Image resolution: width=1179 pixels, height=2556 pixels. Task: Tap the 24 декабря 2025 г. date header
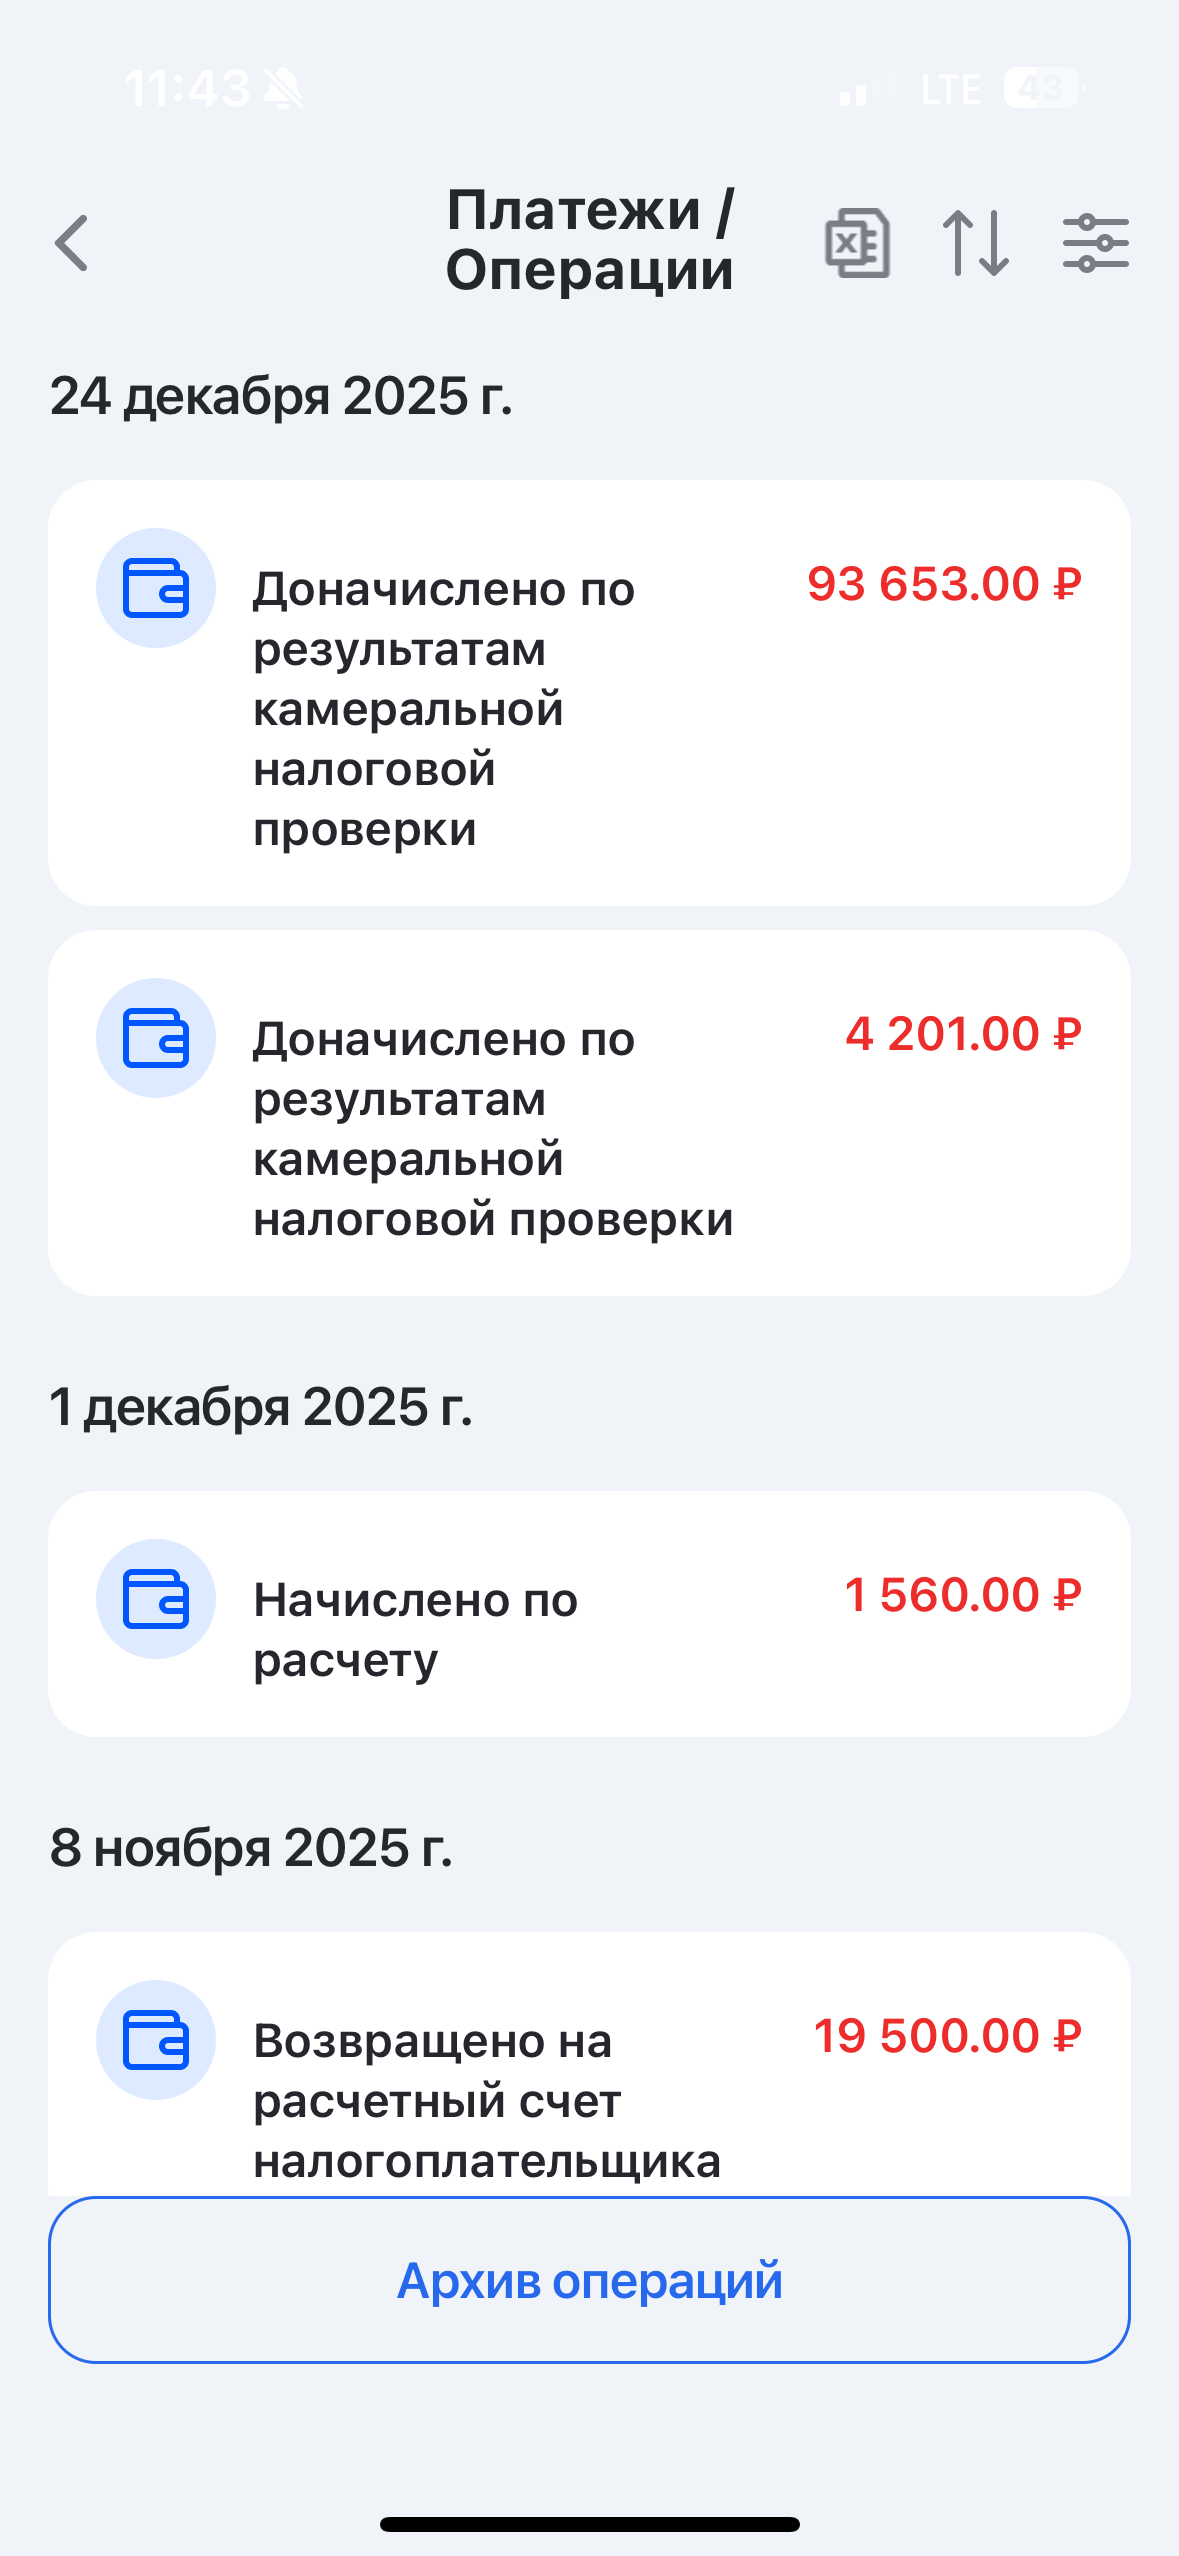(x=281, y=396)
